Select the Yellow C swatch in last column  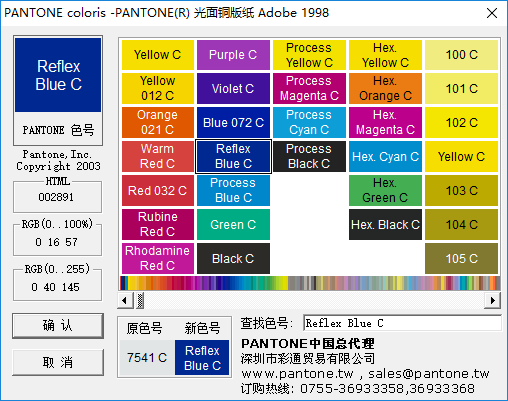[461, 157]
